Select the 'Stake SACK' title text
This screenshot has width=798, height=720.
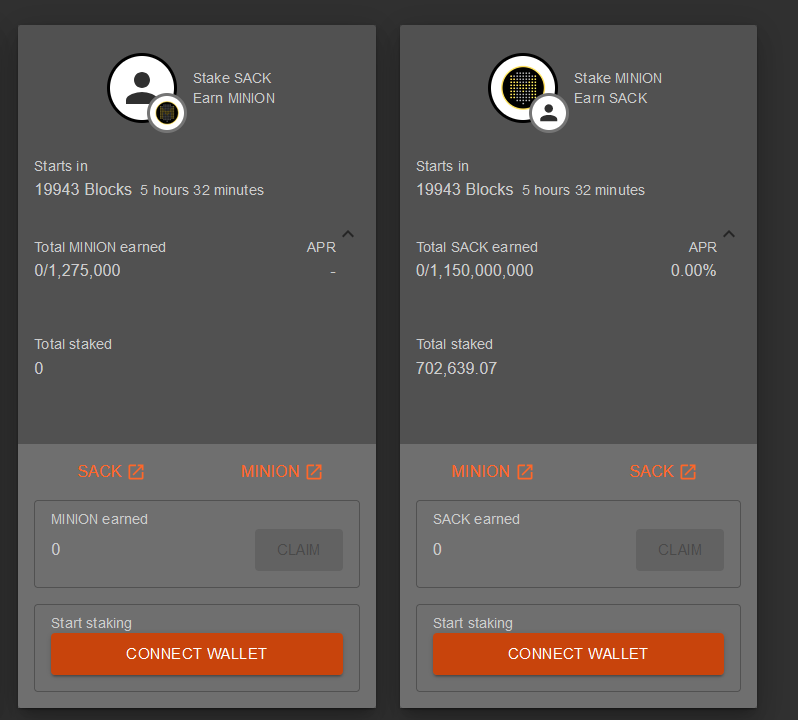pyautogui.click(x=232, y=78)
